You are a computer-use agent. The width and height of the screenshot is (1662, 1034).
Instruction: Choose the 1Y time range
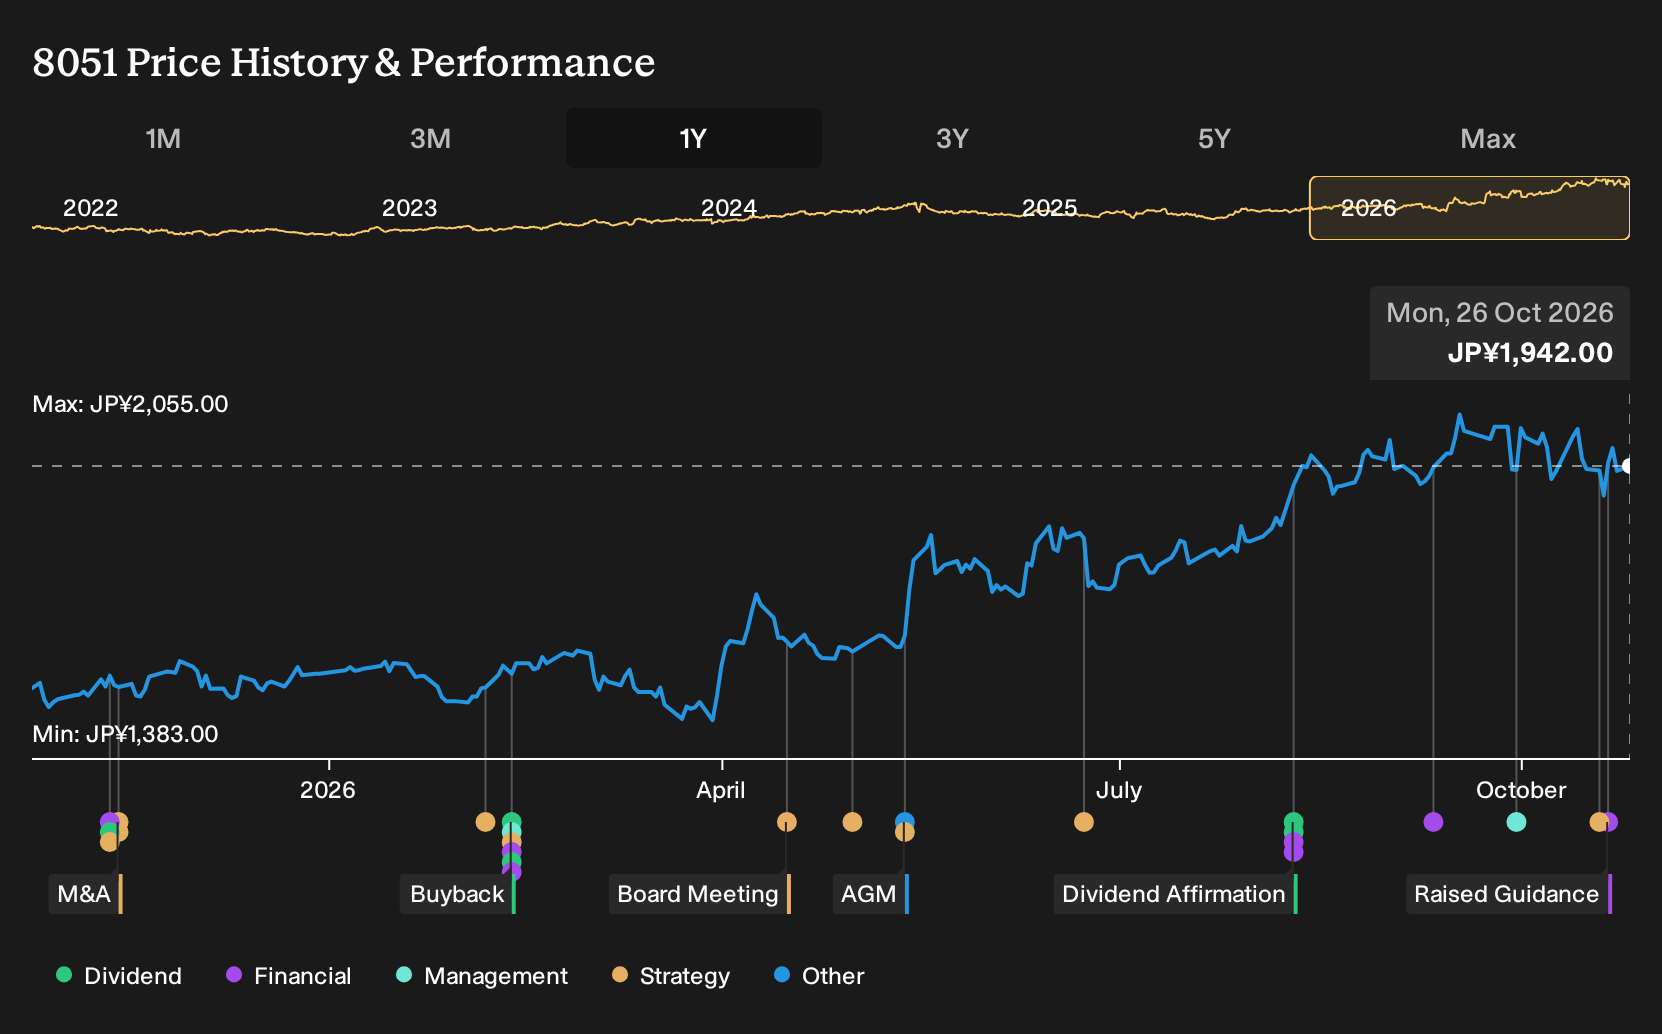tap(694, 138)
